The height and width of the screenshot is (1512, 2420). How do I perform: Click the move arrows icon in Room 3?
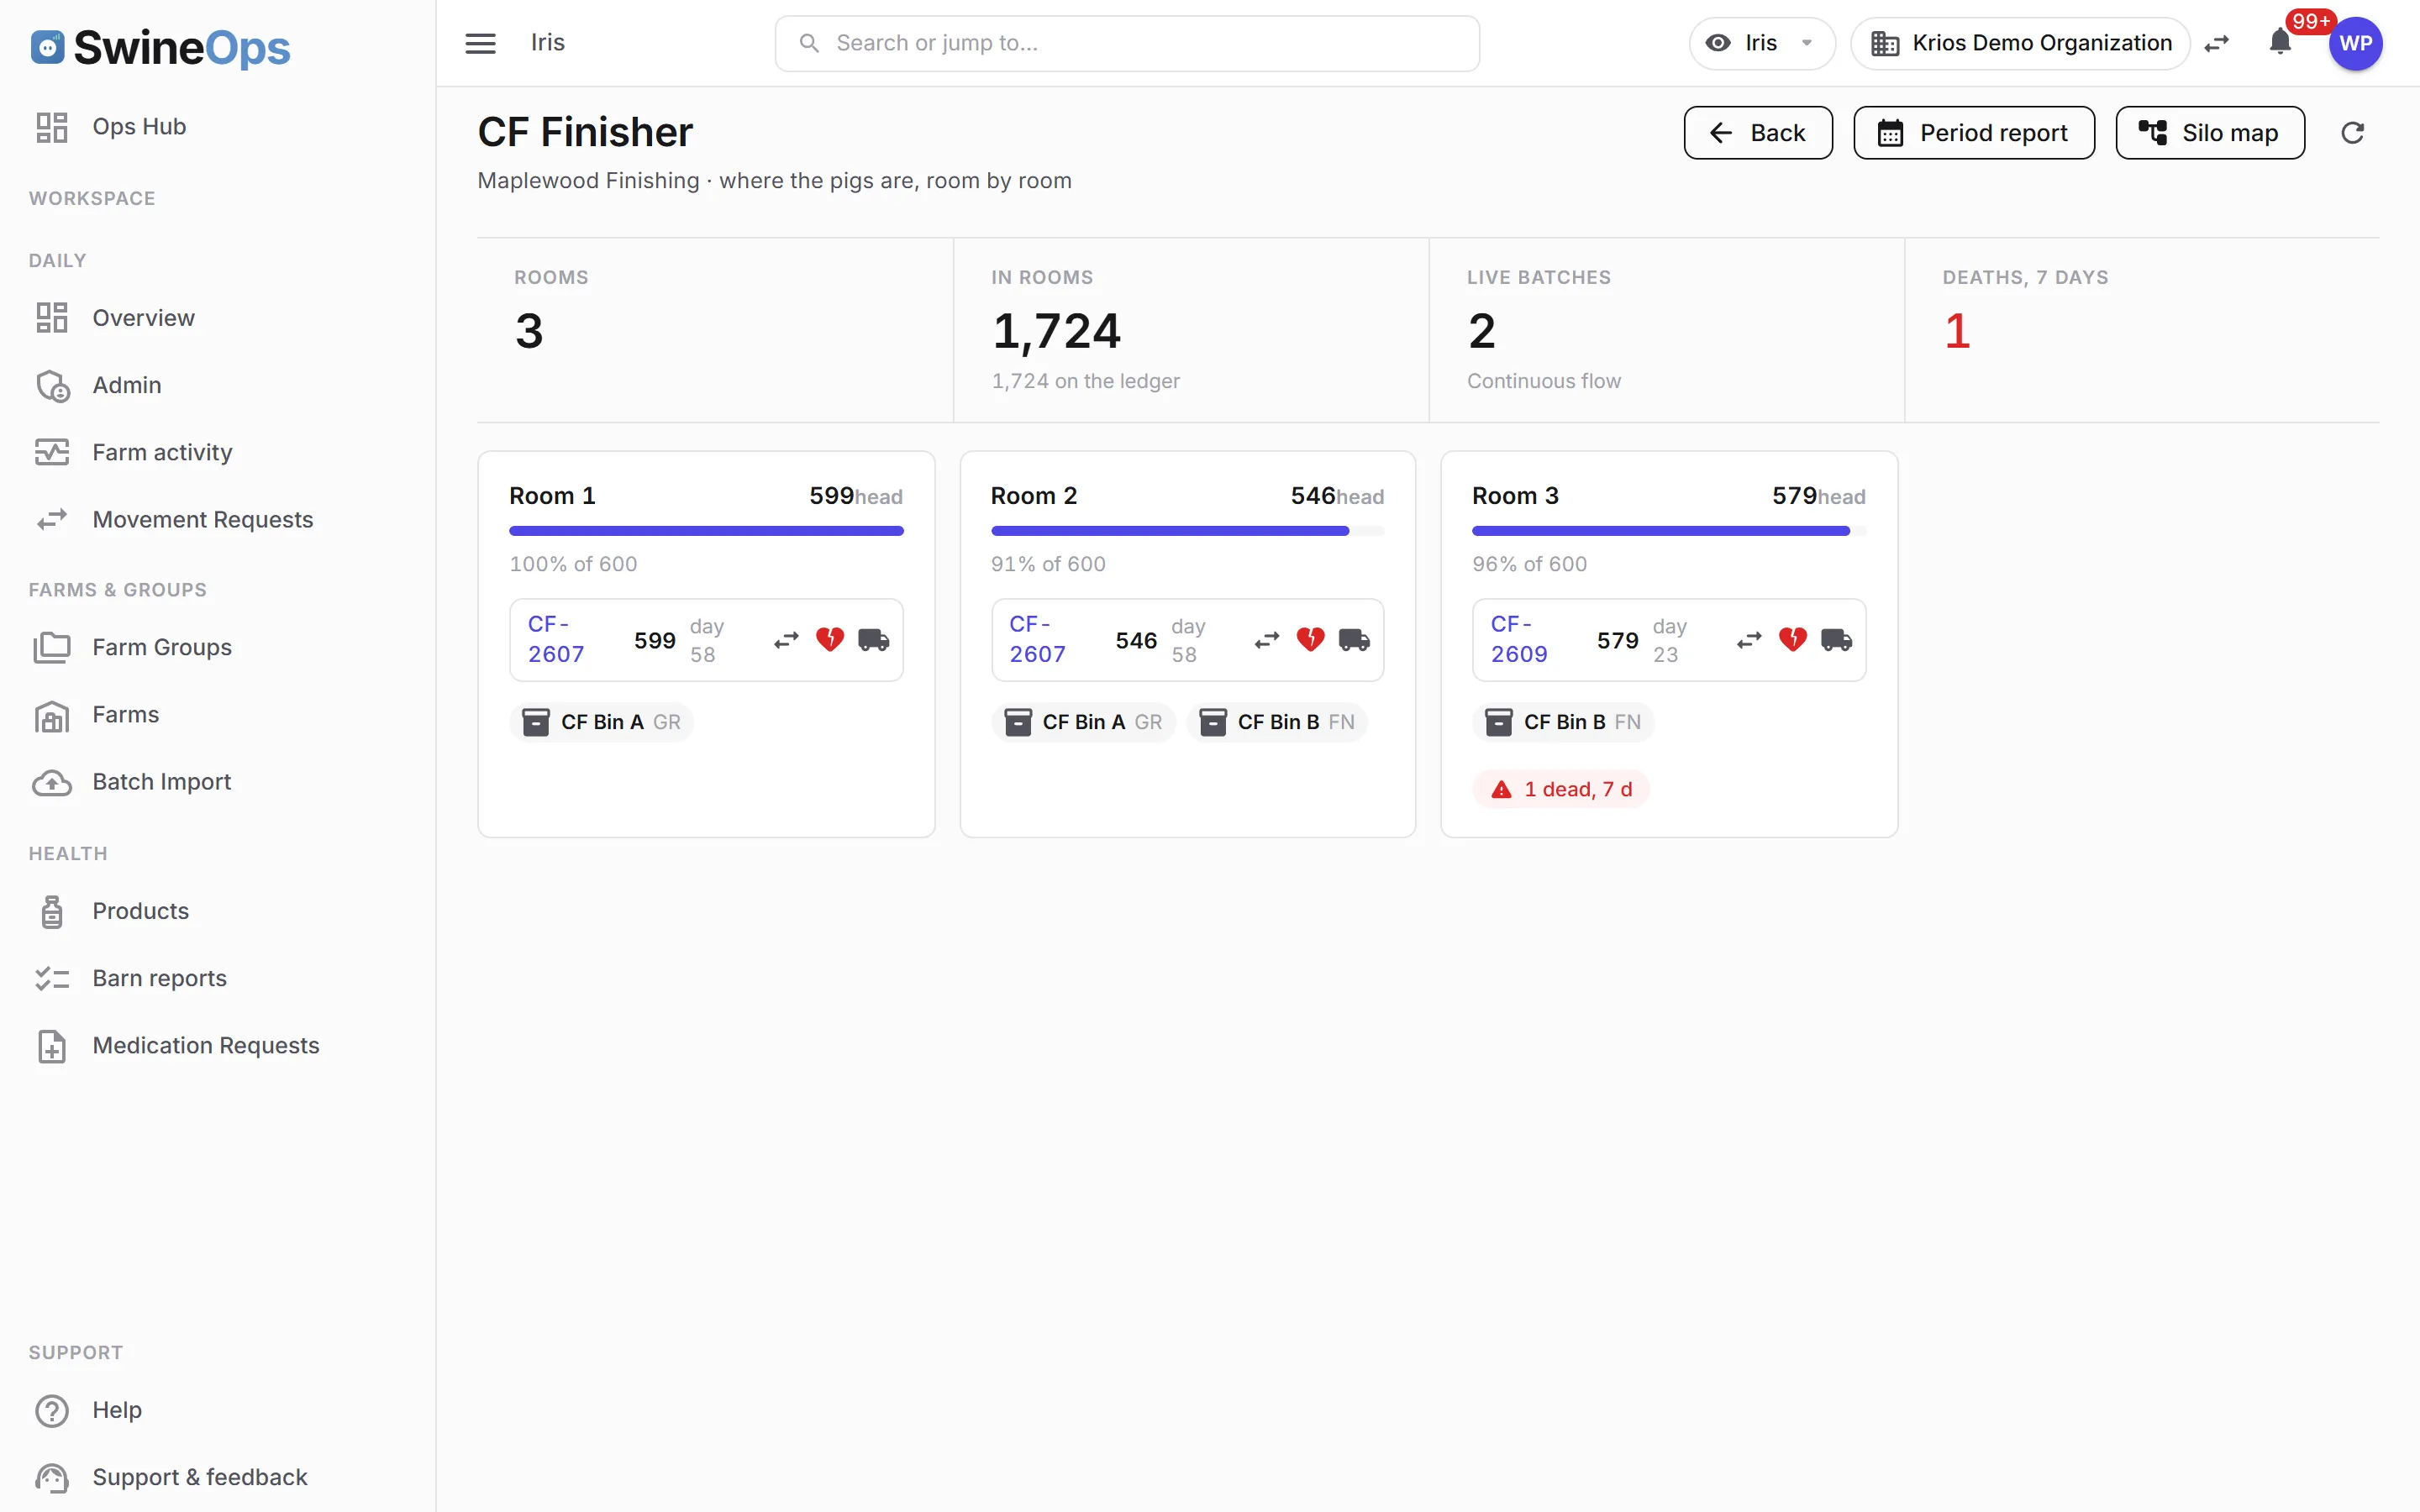pyautogui.click(x=1749, y=640)
